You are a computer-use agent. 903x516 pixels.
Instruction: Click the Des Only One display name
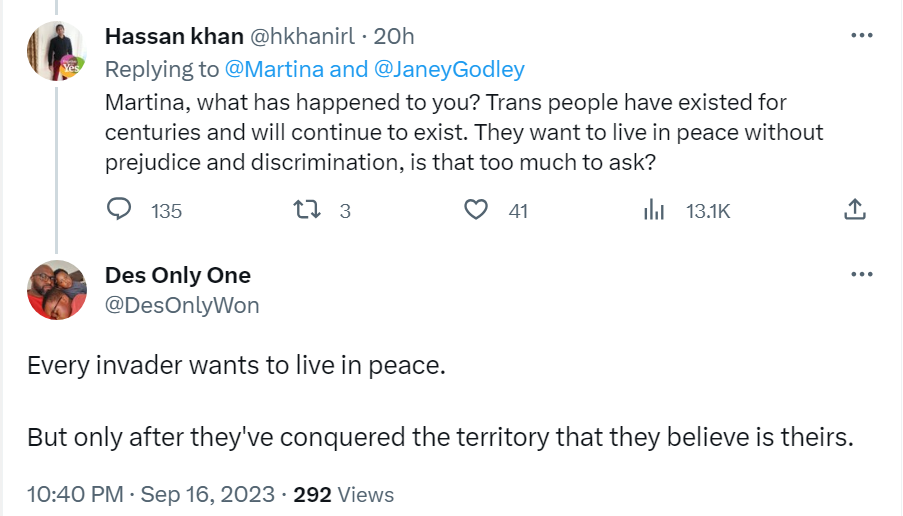point(177,275)
